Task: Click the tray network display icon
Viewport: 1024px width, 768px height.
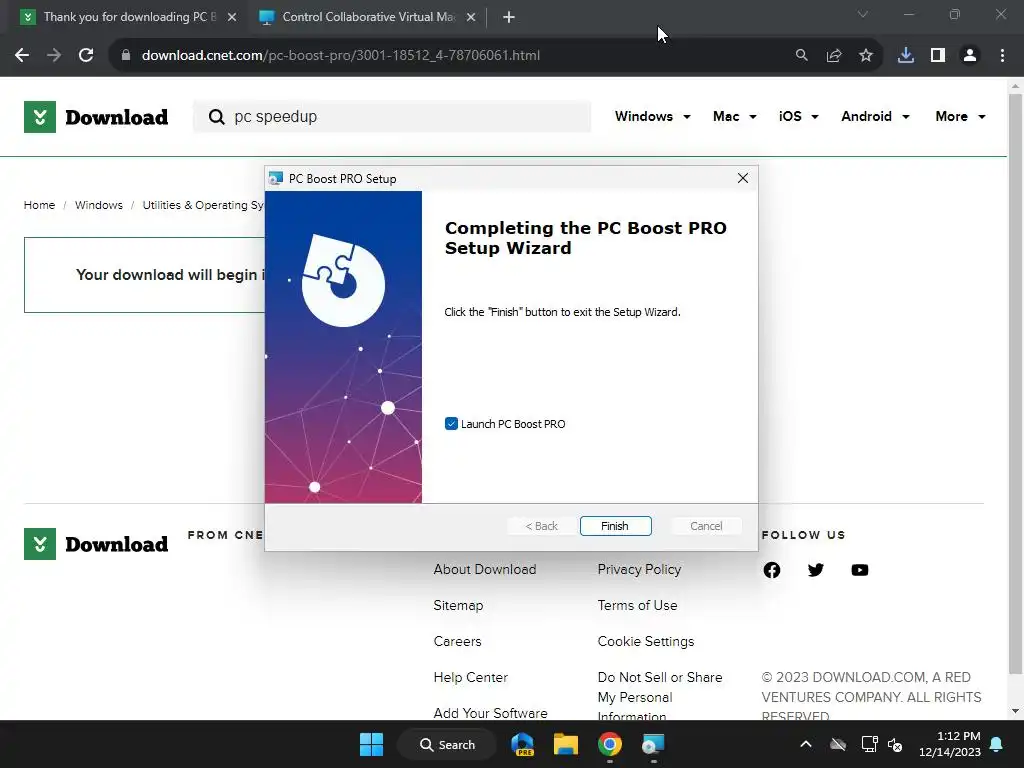Action: 869,744
